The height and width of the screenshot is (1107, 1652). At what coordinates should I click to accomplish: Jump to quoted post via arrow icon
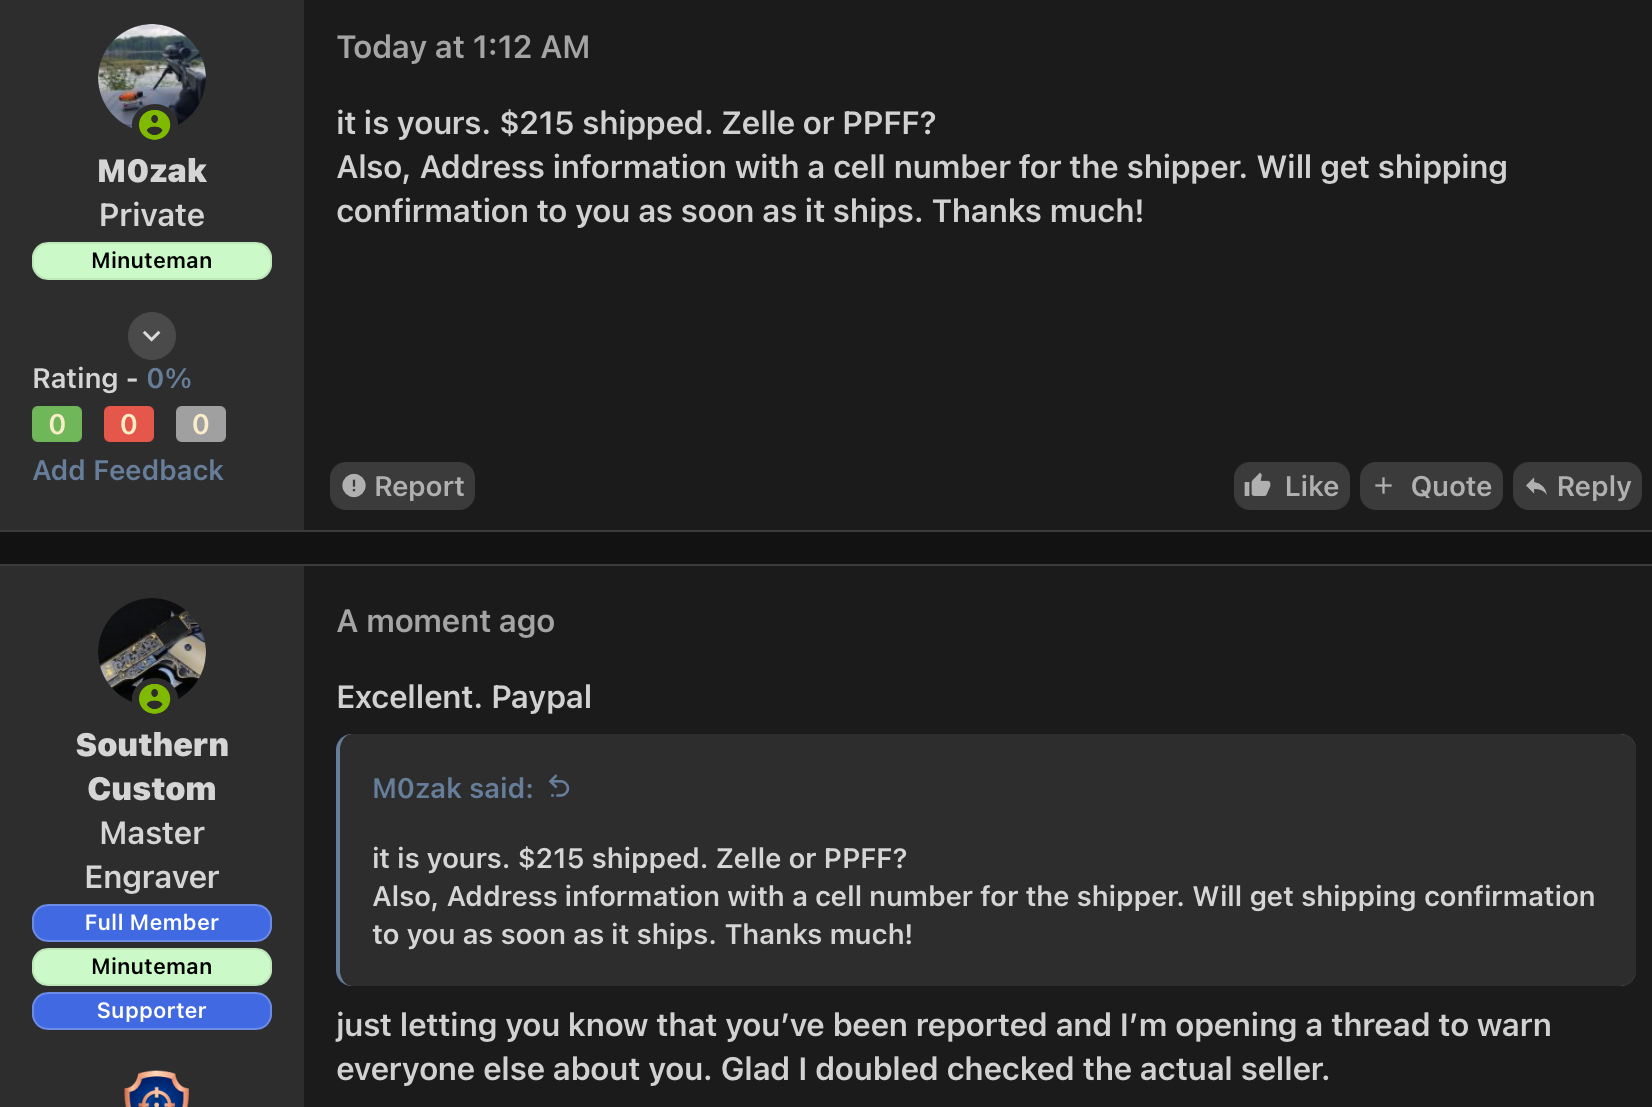(x=560, y=788)
